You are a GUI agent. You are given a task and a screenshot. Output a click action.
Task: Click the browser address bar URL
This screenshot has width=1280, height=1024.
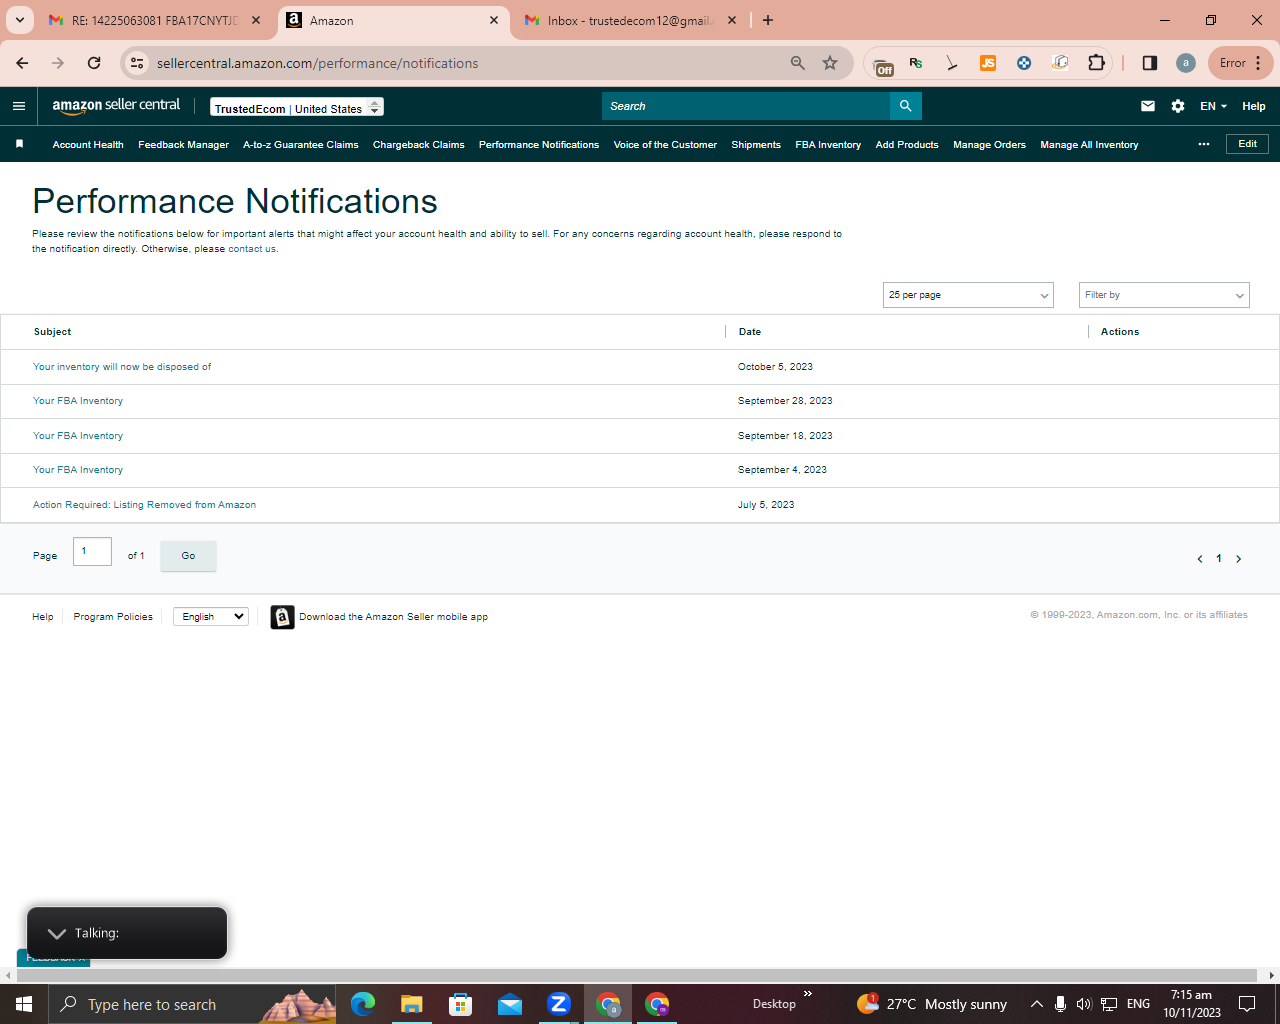(318, 63)
